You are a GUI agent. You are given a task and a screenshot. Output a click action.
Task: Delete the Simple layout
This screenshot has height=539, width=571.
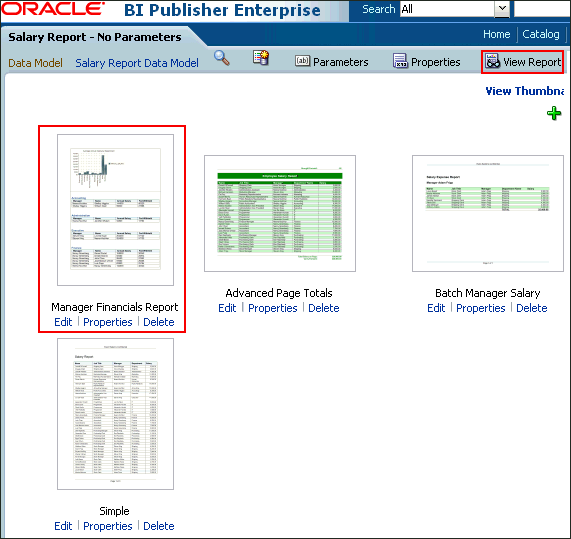159,526
